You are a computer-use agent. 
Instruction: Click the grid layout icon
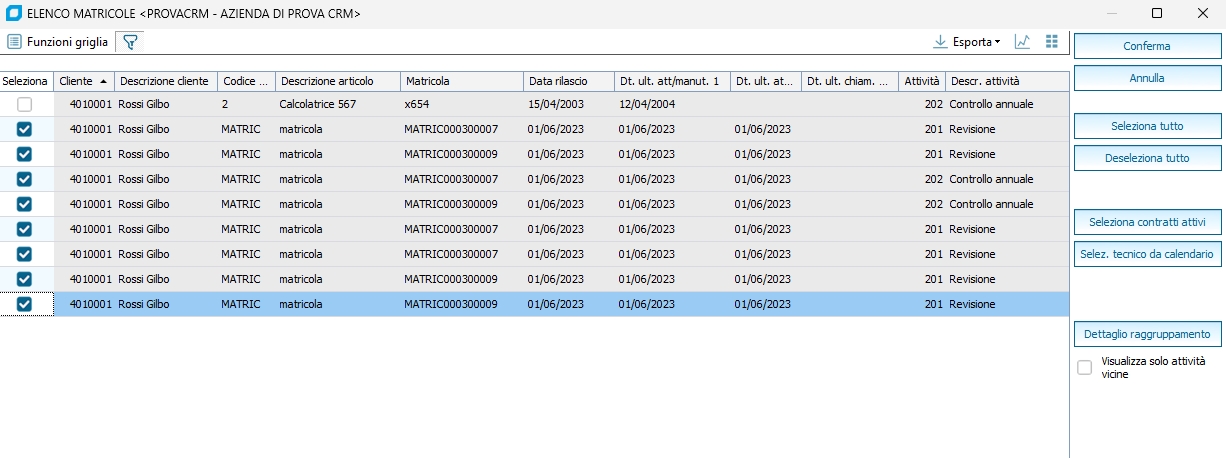pyautogui.click(x=1051, y=42)
